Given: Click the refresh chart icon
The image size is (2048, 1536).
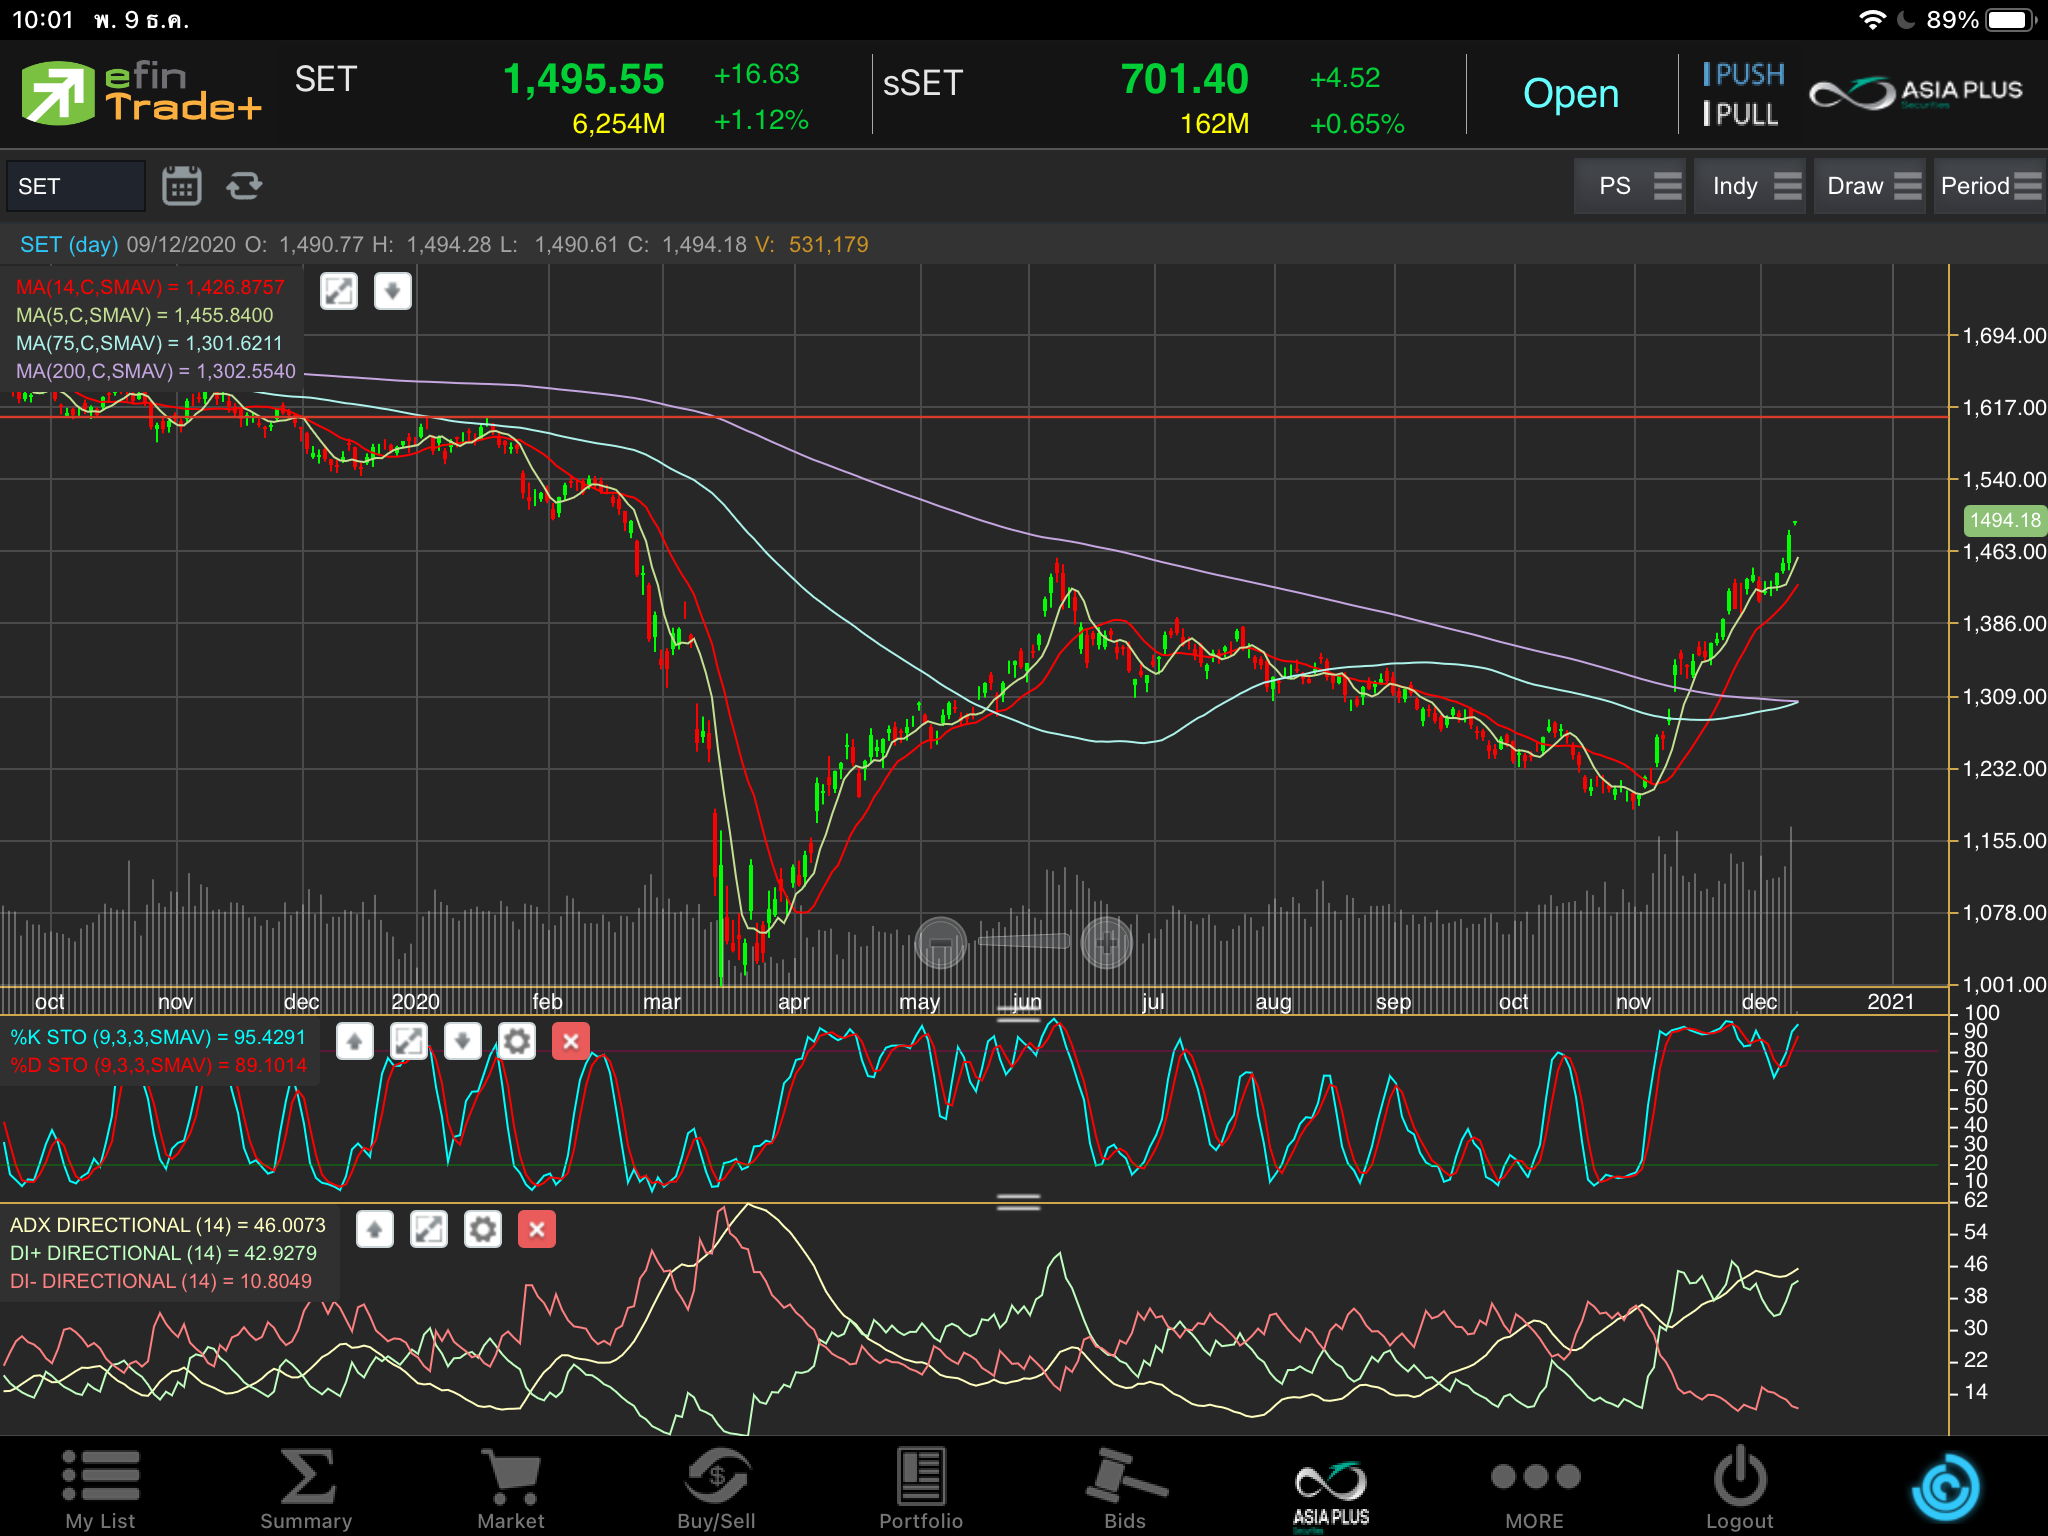Looking at the screenshot, I should 244,186.
